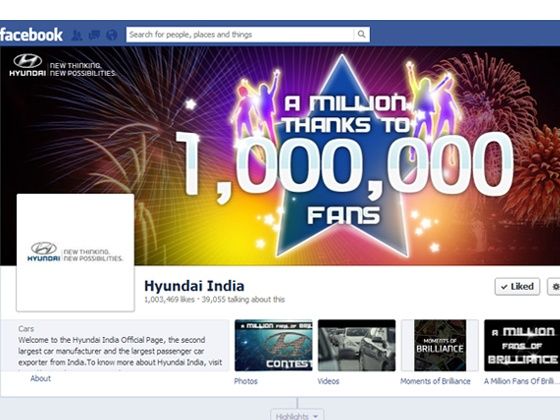Screen dimensions: 560x420
Task: Expand the Highlights dropdown
Action: pos(297,415)
